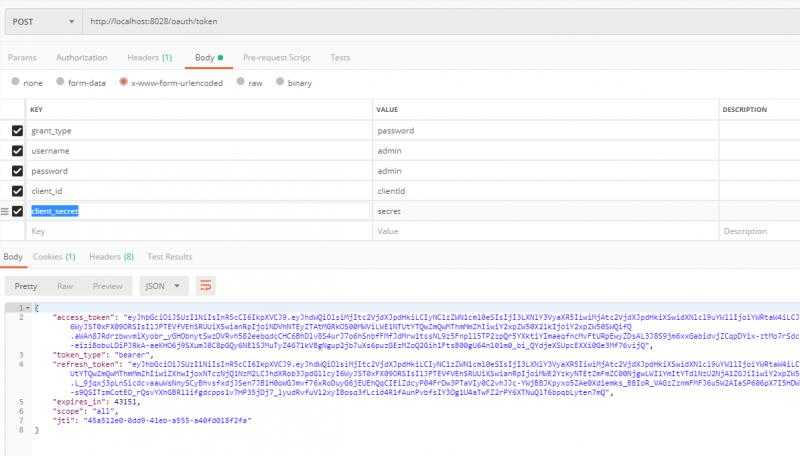This screenshot has width=800, height=456.
Task: Click the "token_type" line in response
Action: tap(103, 355)
